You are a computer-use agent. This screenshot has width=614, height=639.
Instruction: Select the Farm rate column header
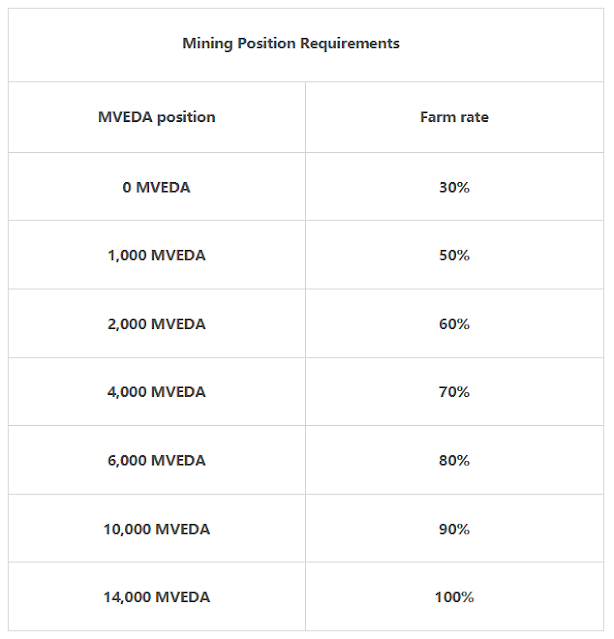tap(454, 117)
